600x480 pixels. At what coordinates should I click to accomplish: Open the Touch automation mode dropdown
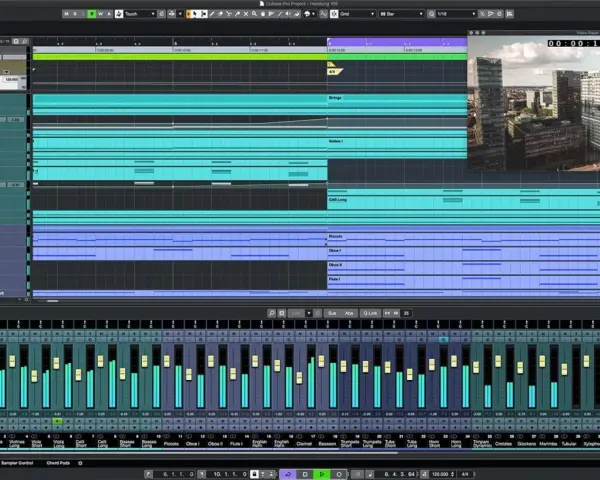coord(140,14)
